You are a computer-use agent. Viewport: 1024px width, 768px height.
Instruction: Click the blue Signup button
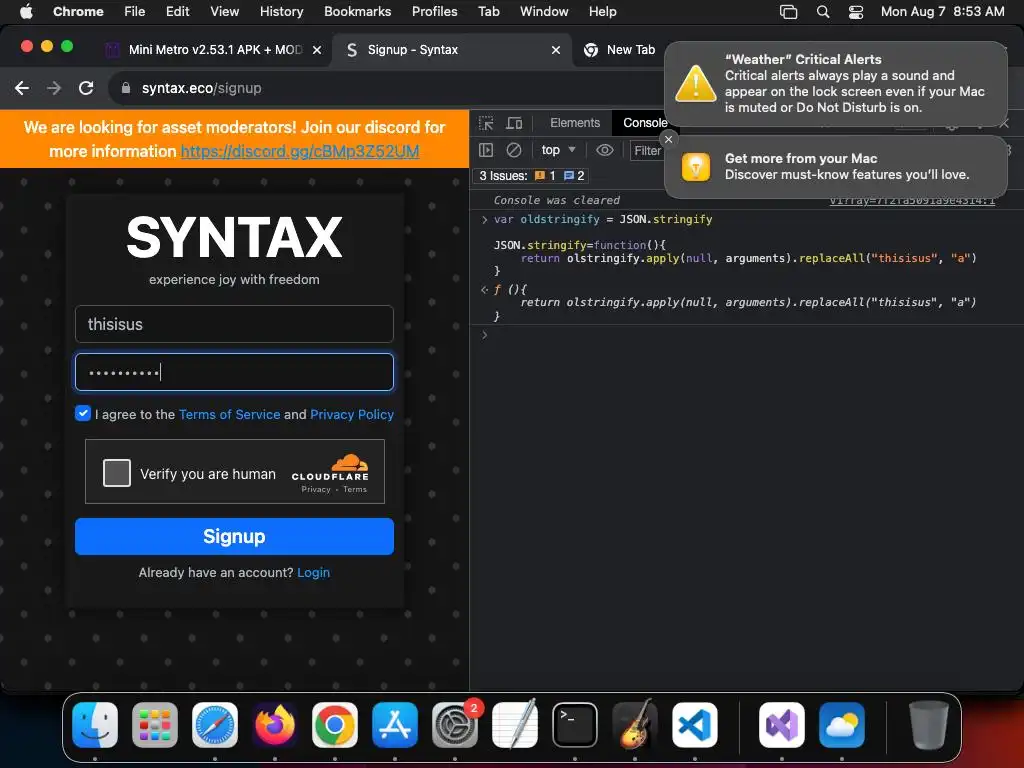click(x=234, y=536)
